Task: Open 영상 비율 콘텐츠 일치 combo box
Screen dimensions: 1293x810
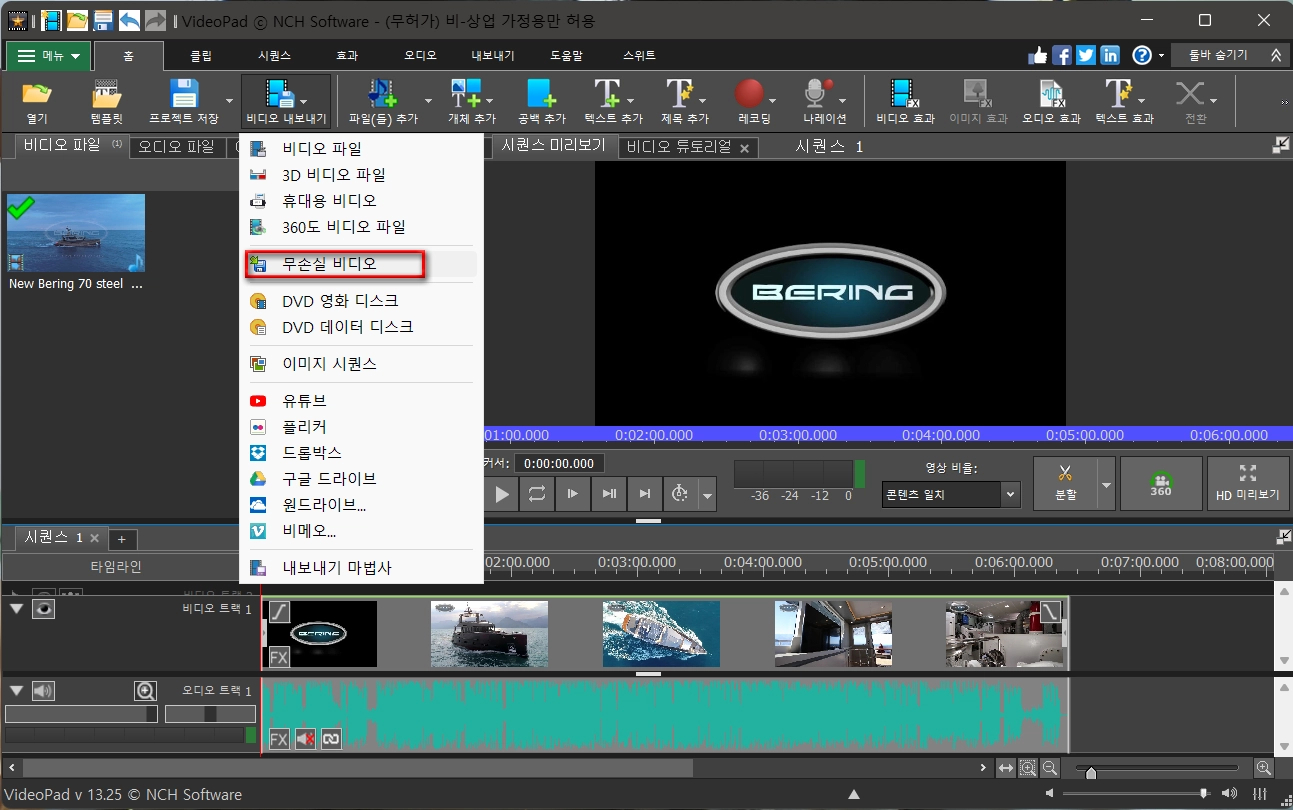Action: point(950,494)
